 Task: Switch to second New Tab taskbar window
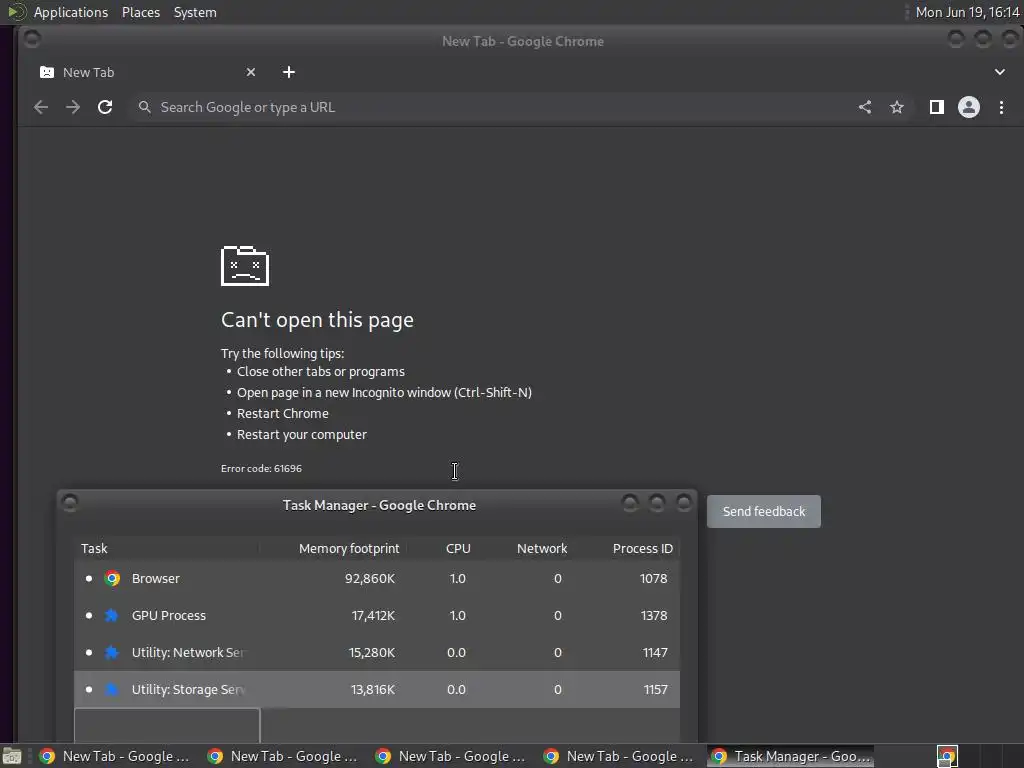pyautogui.click(x=283, y=756)
